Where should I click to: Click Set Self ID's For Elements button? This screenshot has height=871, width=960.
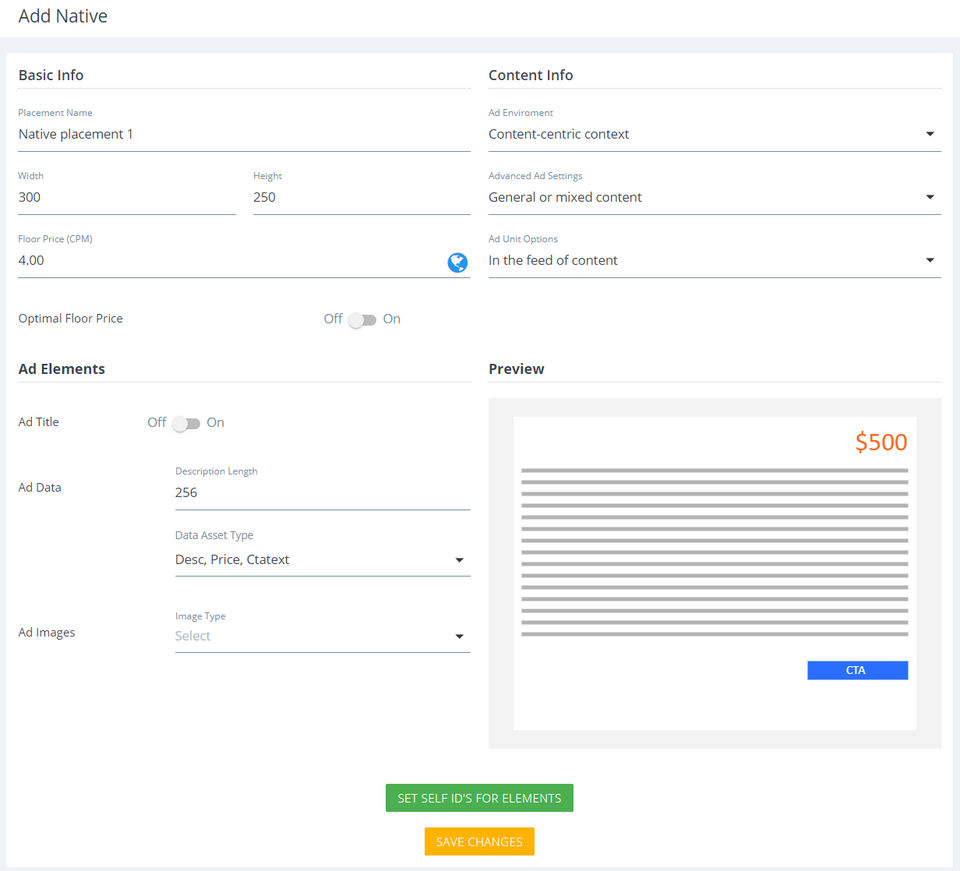point(479,798)
